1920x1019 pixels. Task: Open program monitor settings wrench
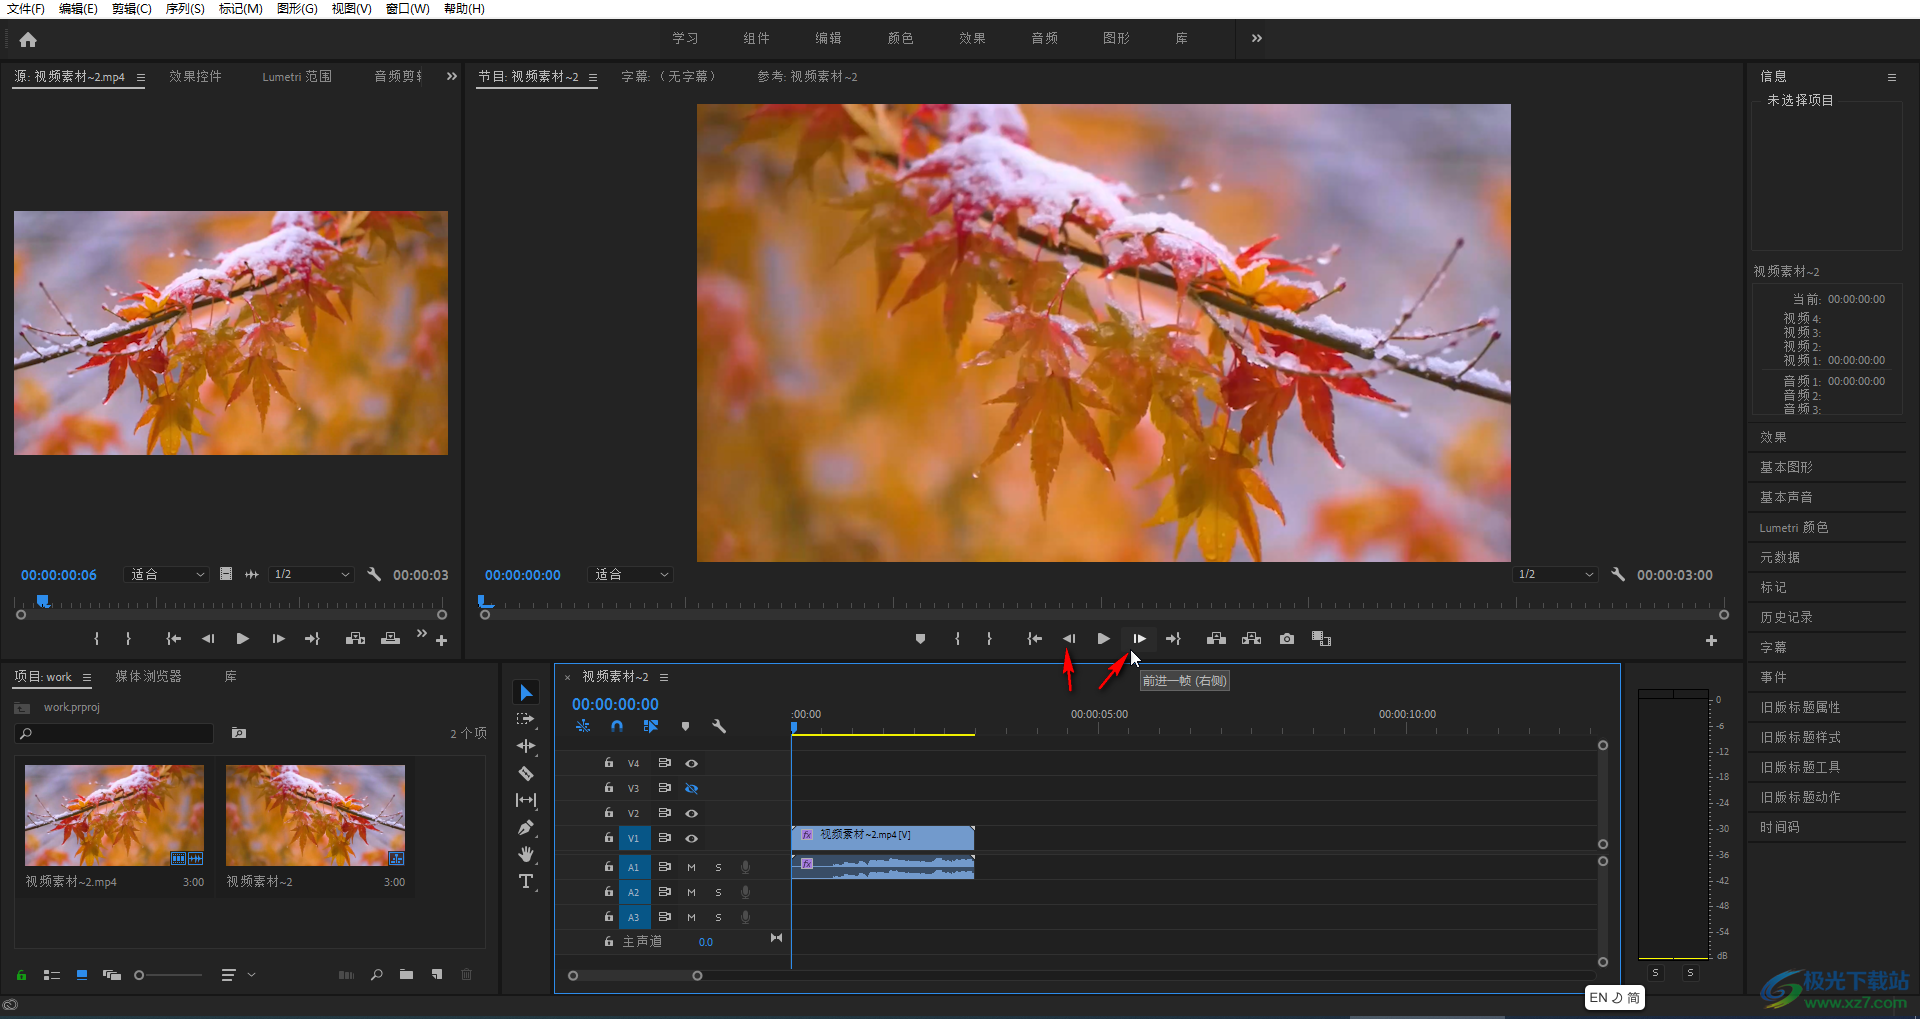tap(1618, 574)
